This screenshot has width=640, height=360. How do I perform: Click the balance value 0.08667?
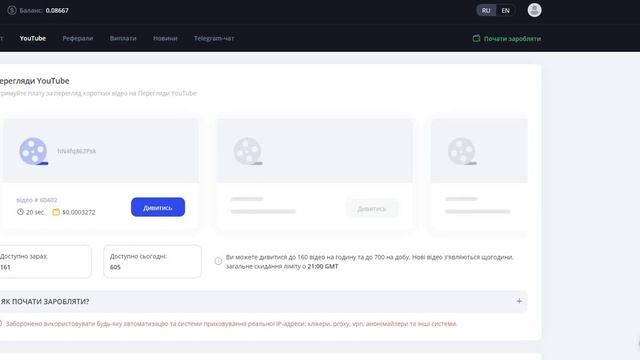coord(57,11)
